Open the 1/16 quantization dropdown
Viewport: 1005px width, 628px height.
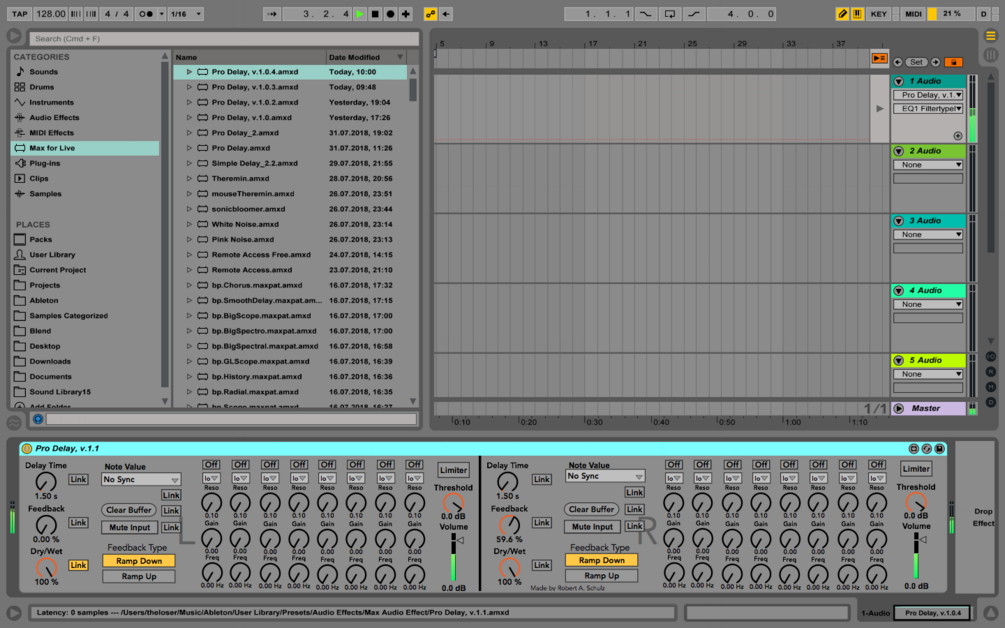(186, 13)
